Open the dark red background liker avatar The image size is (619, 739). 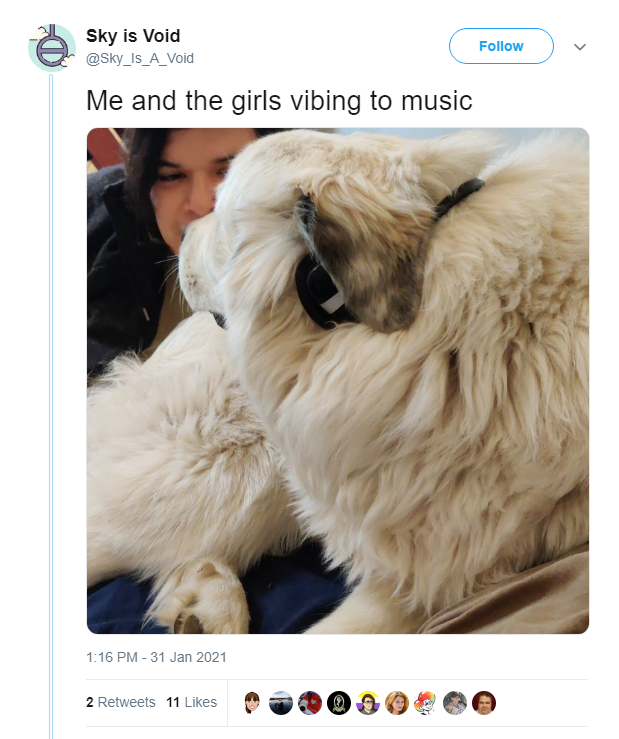[484, 703]
